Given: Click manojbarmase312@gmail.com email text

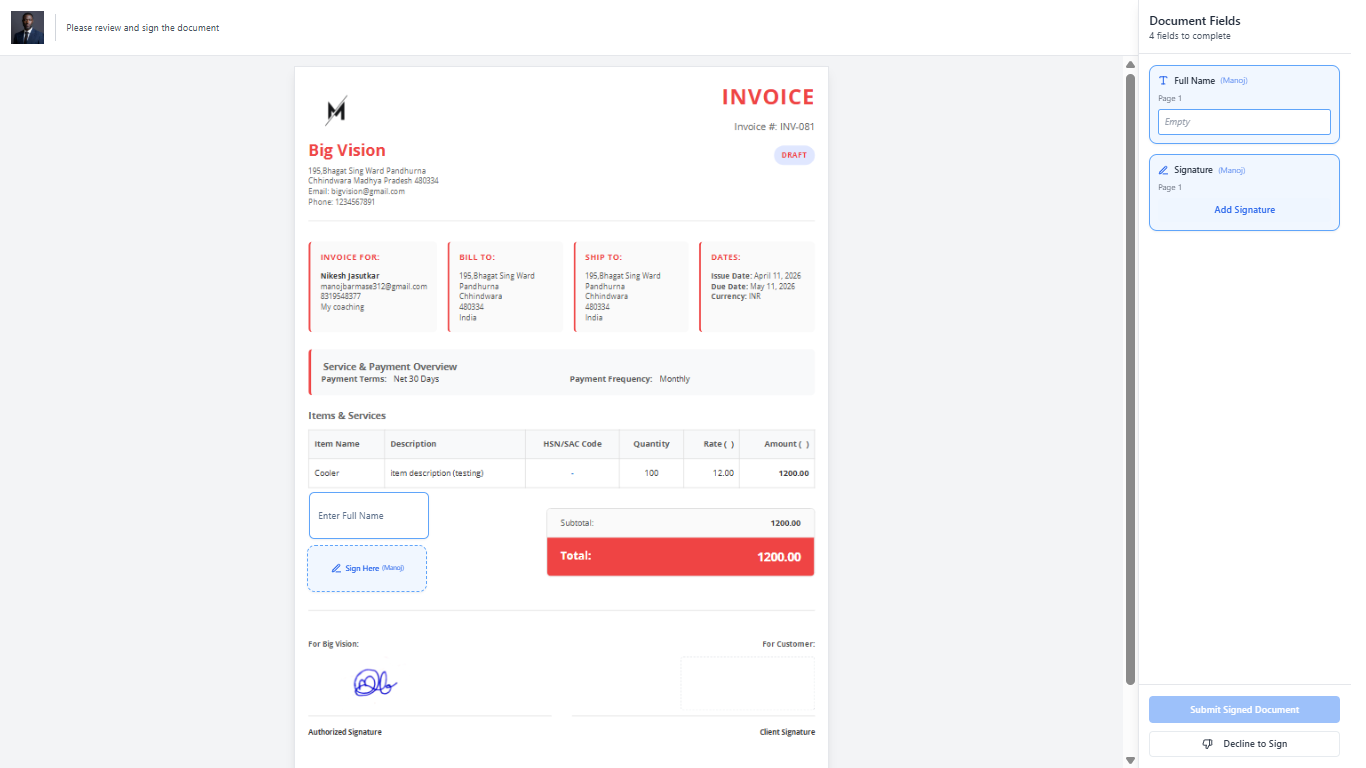Looking at the screenshot, I should pyautogui.click(x=374, y=286).
